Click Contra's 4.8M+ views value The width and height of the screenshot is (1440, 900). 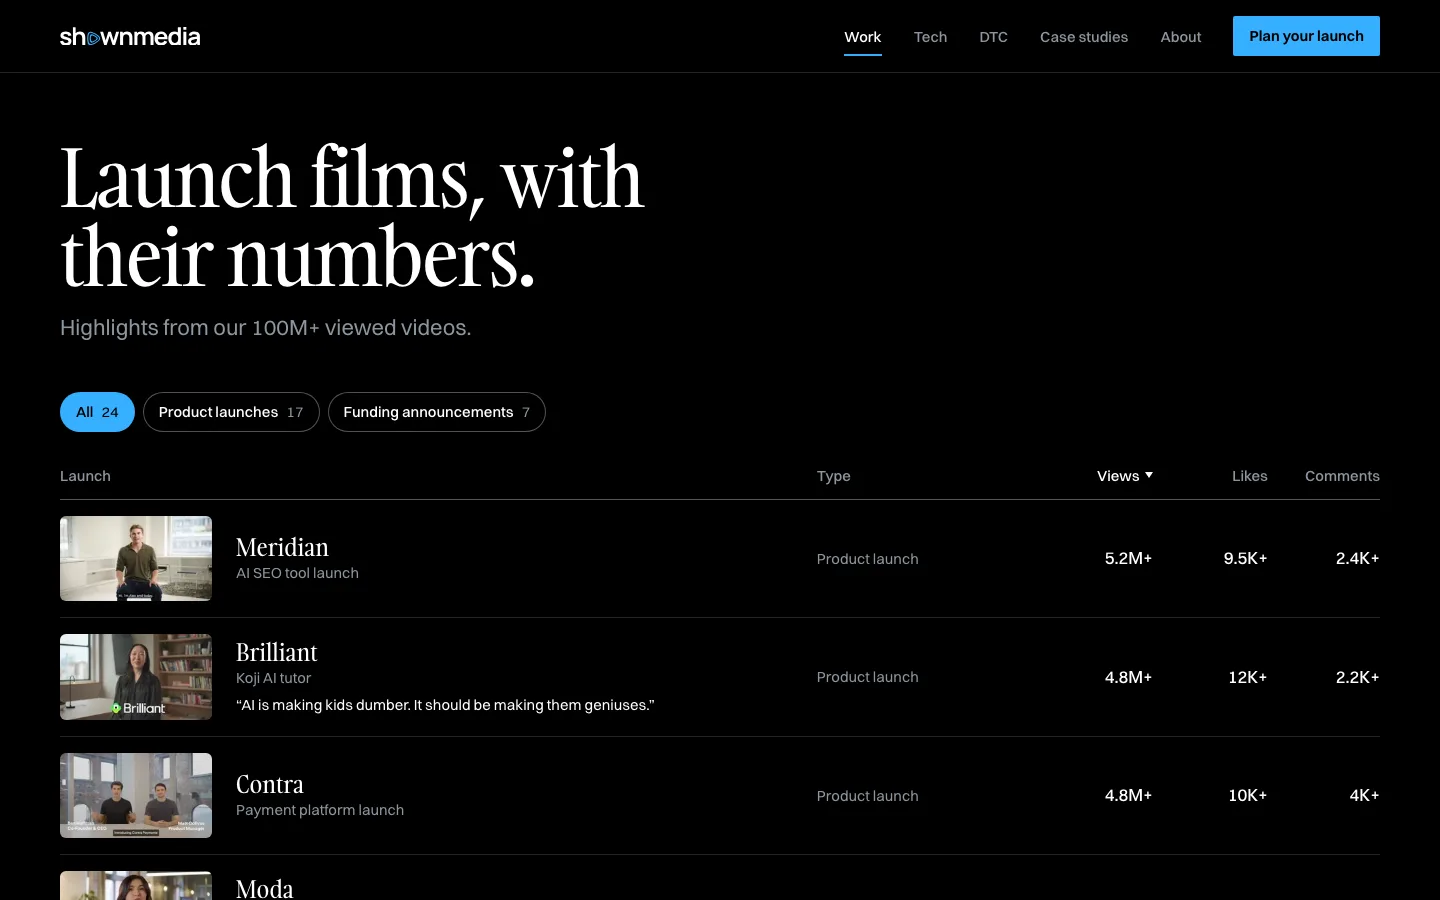pyautogui.click(x=1128, y=795)
